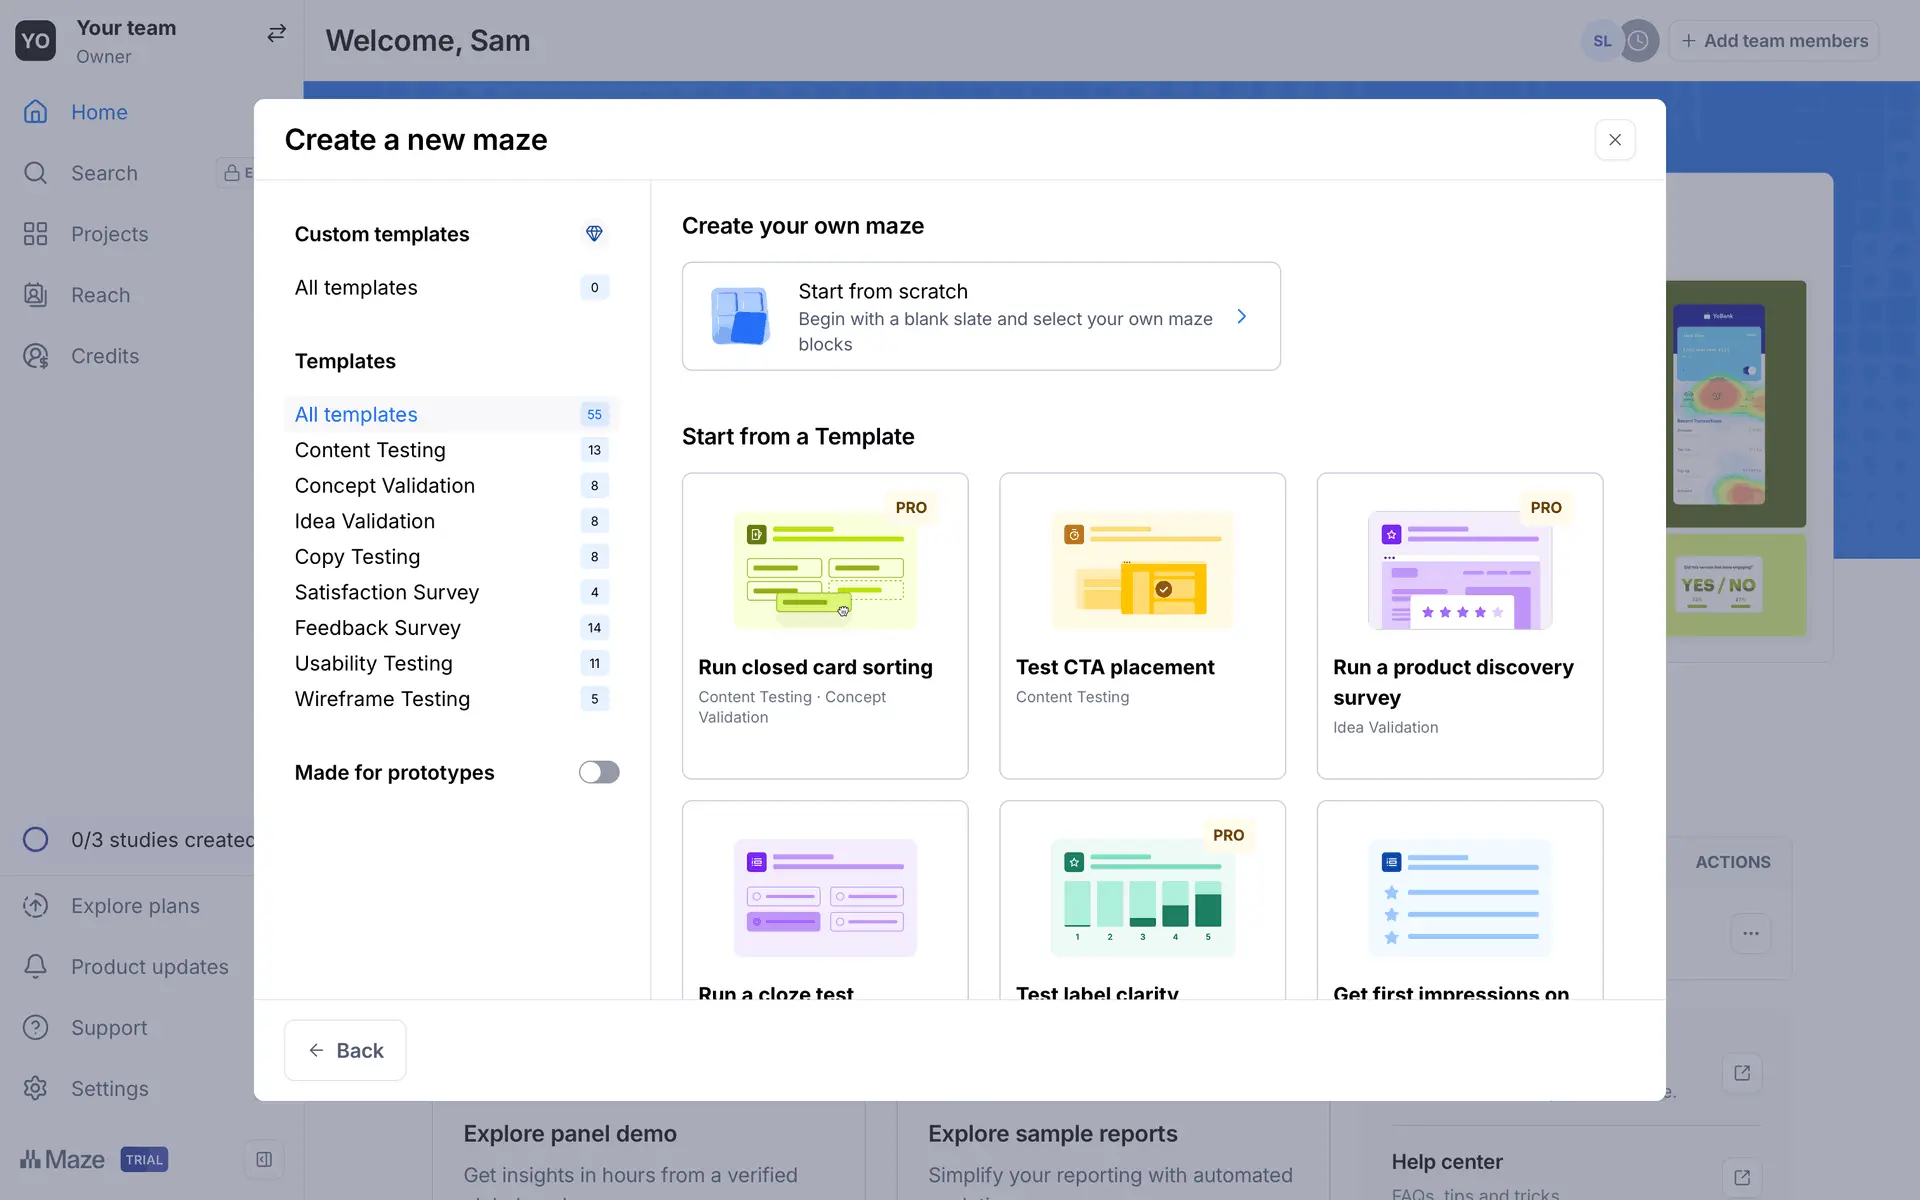Click Add team members button
Screen dimensions: 1920x1200
pyautogui.click(x=1774, y=41)
